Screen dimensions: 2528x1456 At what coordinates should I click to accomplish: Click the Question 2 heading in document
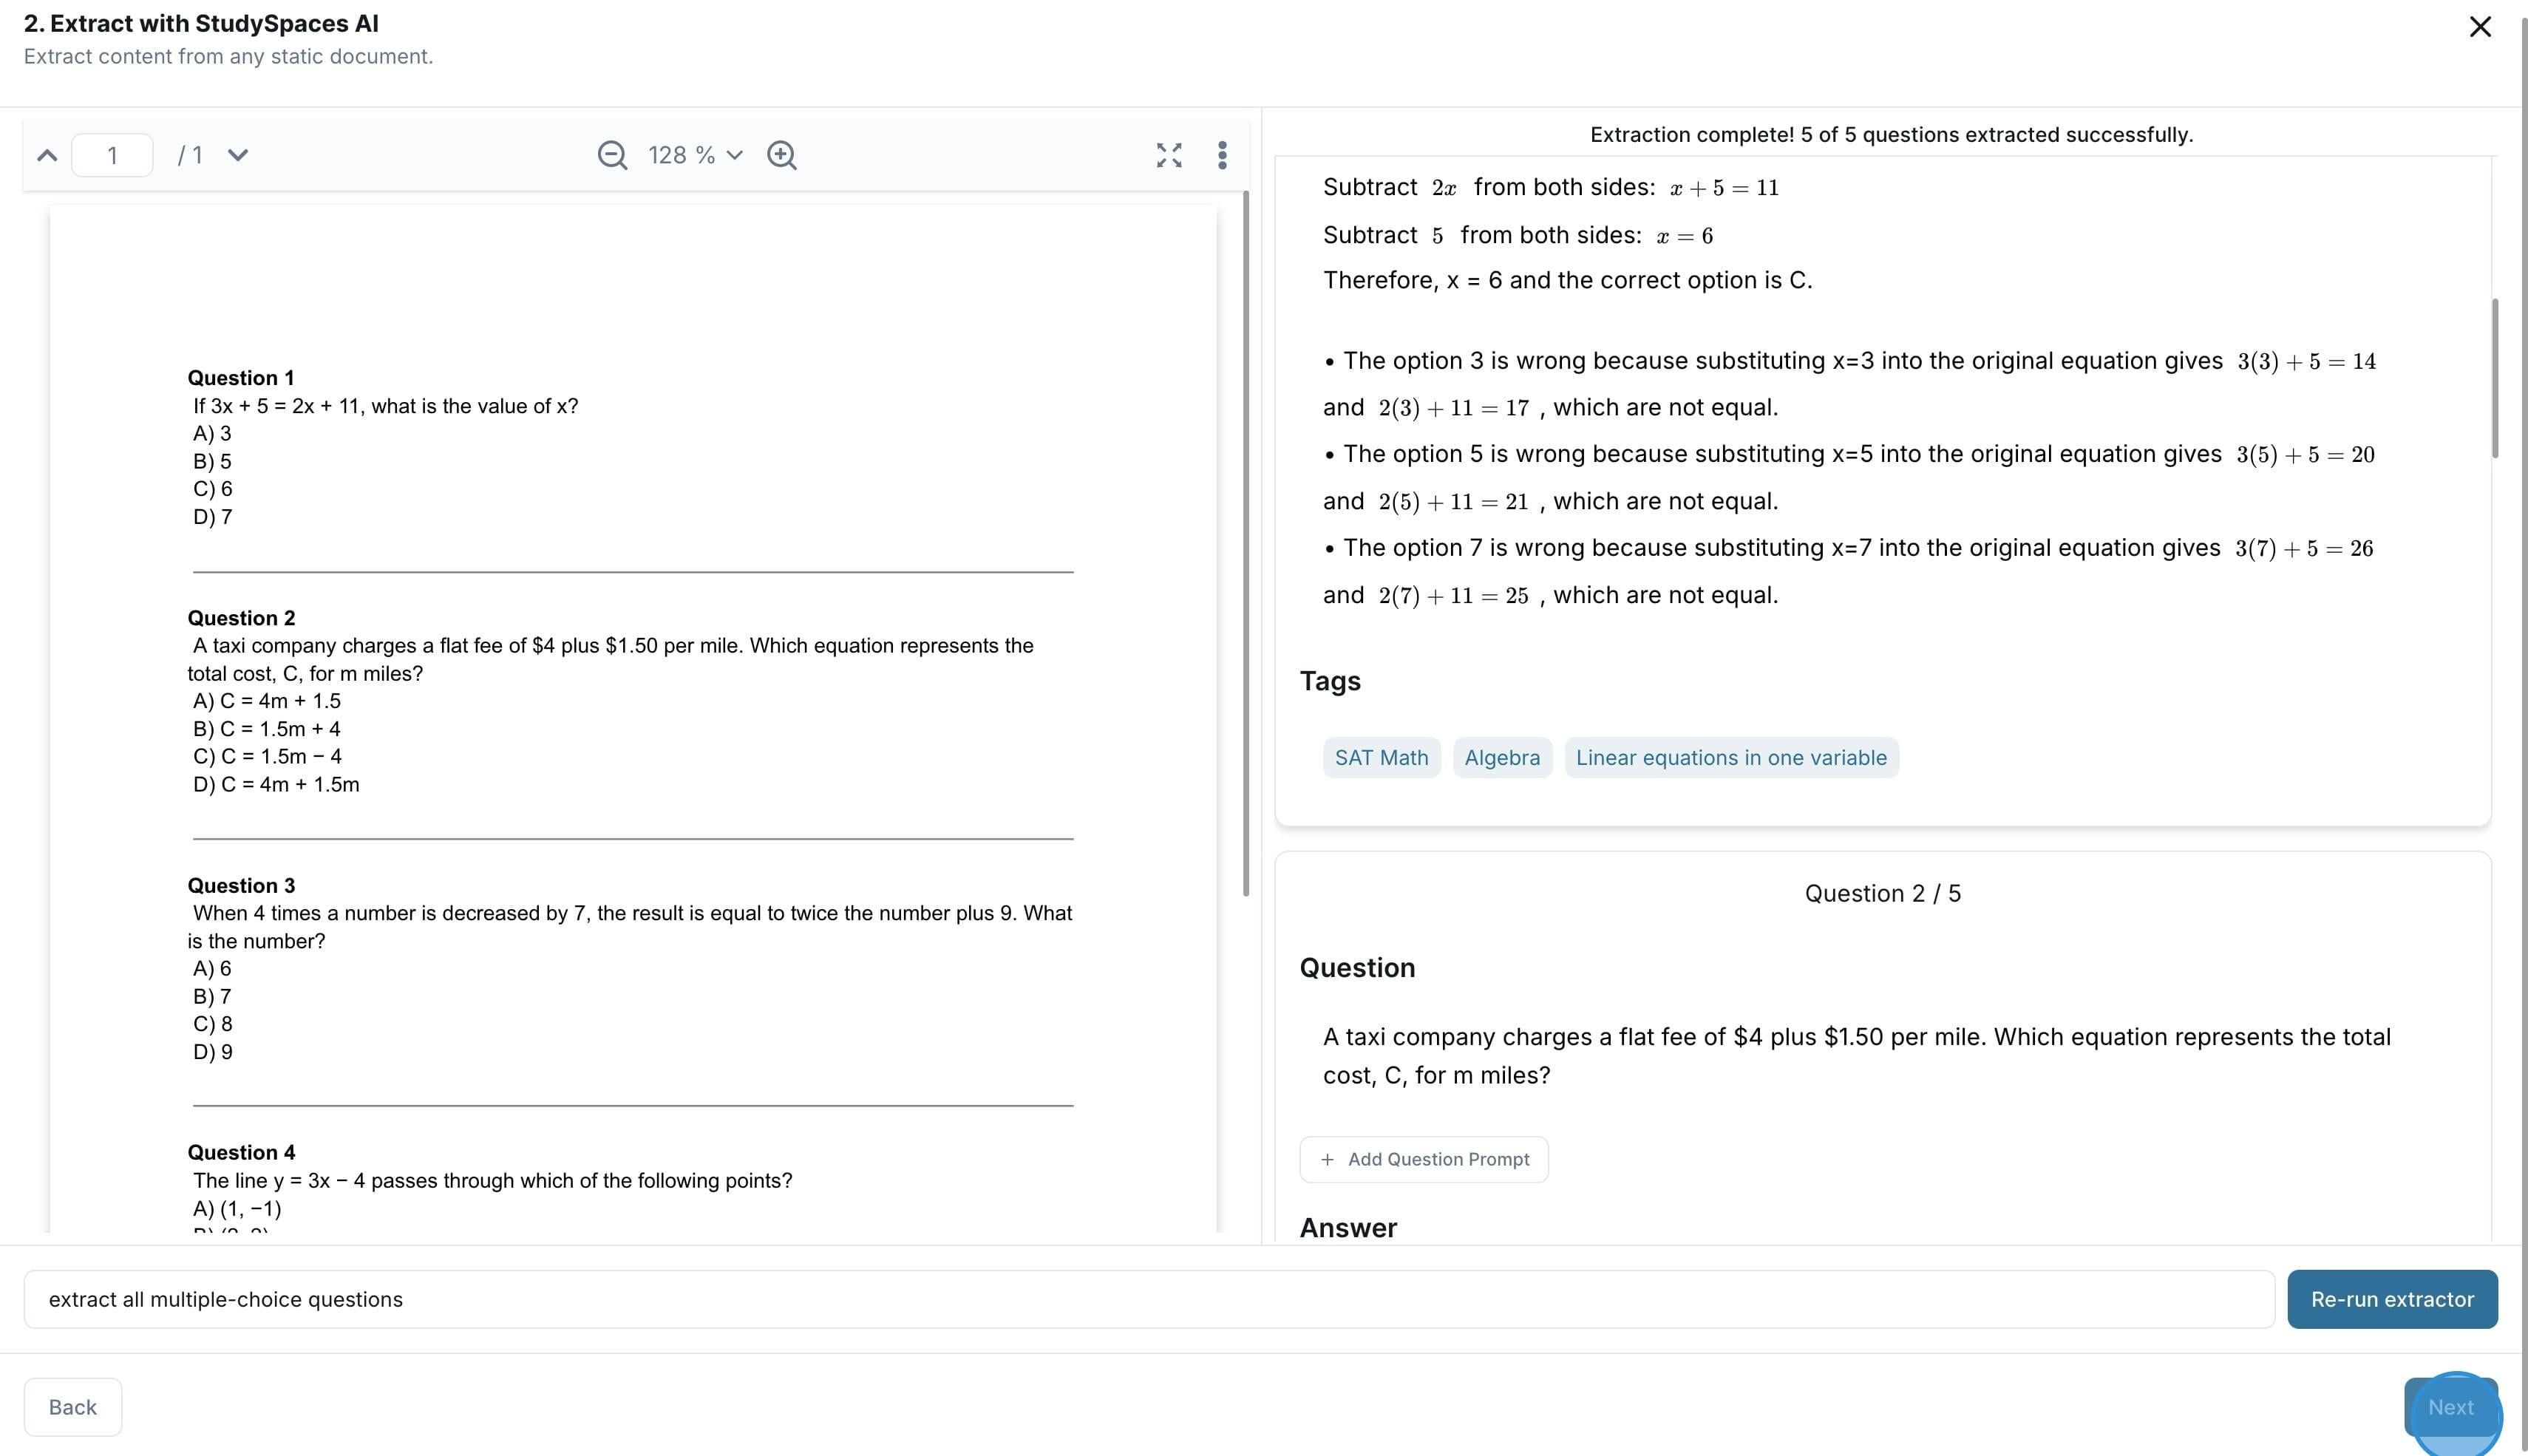coord(241,618)
